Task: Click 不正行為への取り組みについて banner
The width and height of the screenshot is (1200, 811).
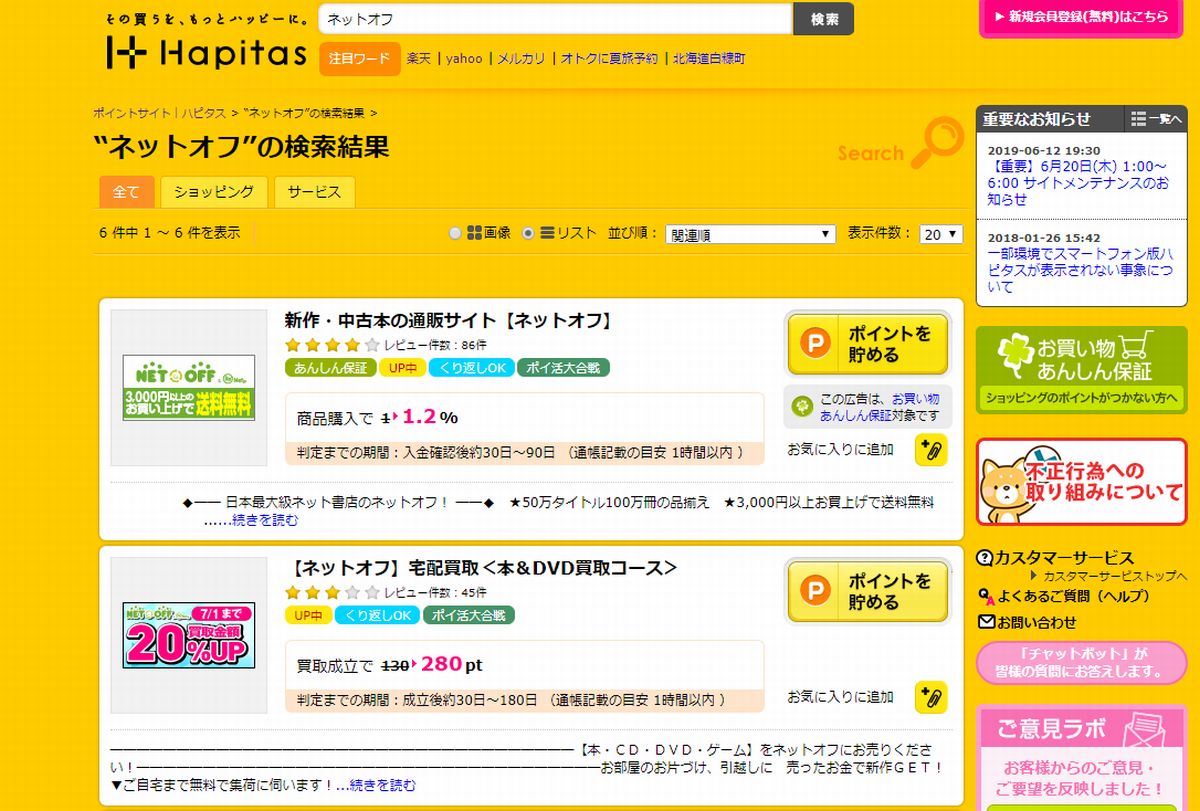Action: click(x=1081, y=482)
